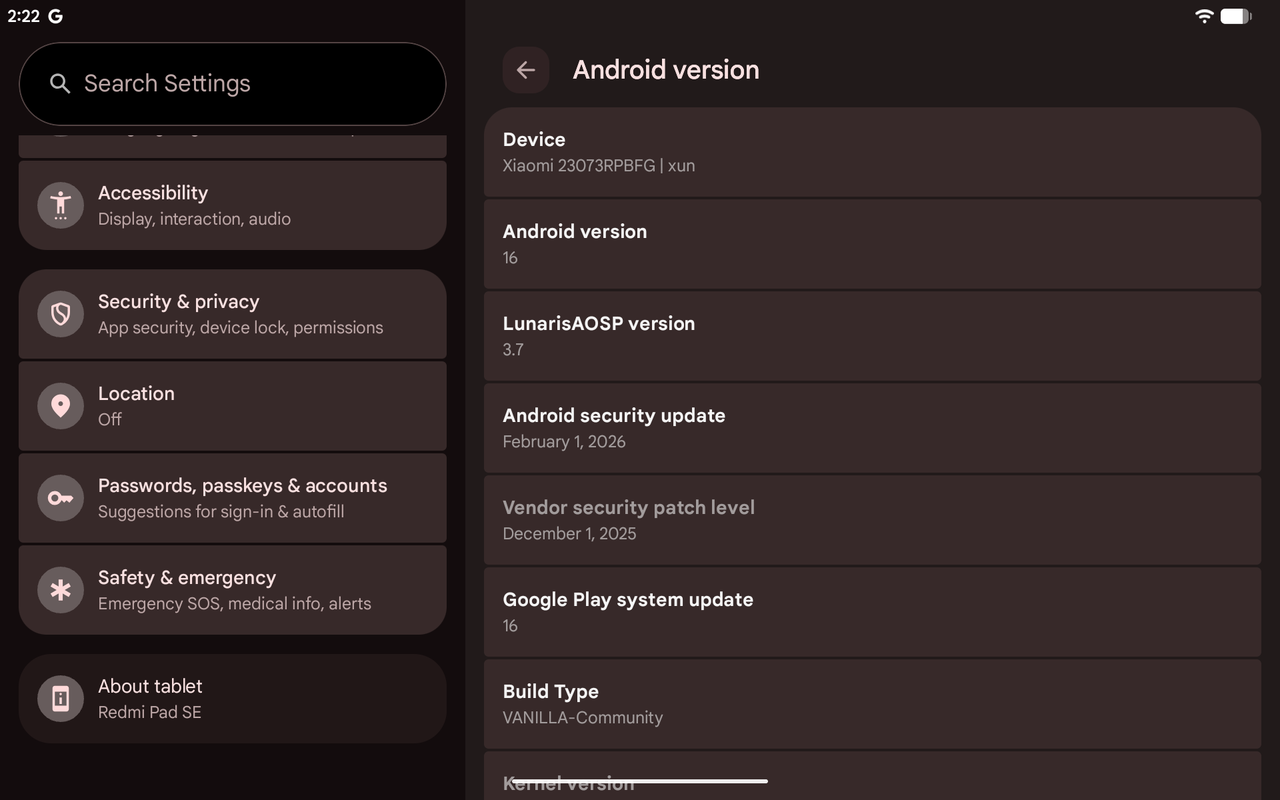1280x800 pixels.
Task: Tap the Build Type VANILLA-Community row
Action: 872,704
